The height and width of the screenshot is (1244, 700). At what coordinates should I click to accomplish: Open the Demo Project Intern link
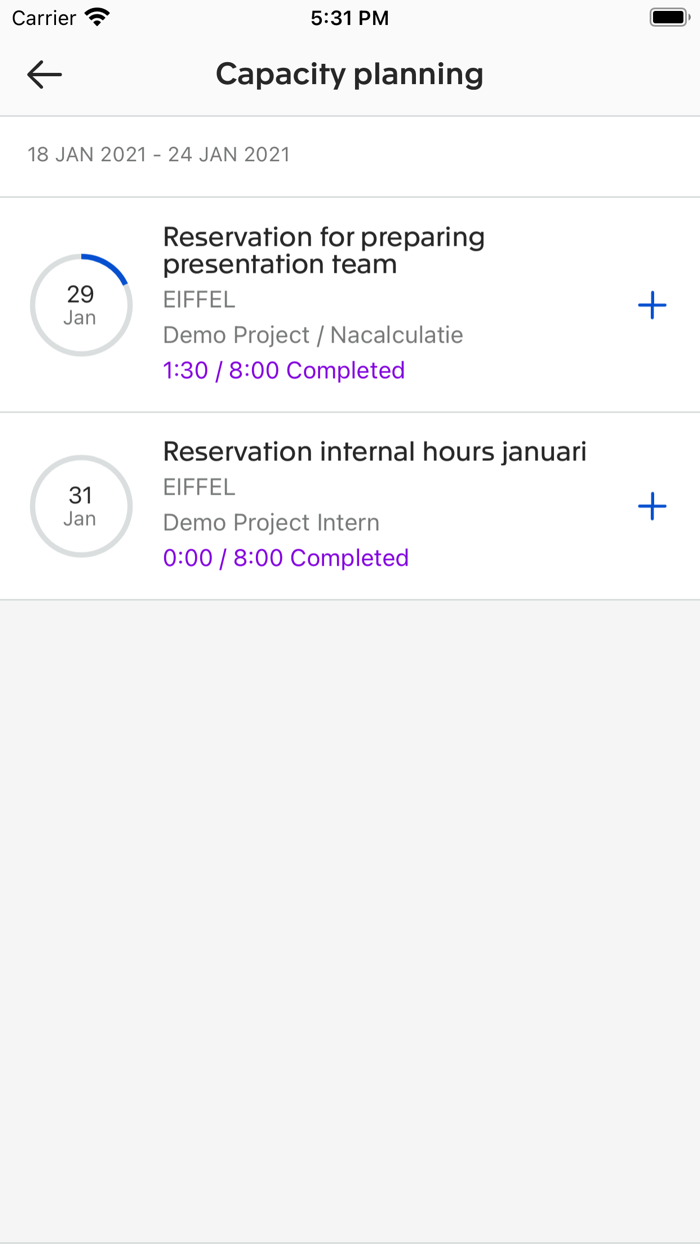[271, 522]
